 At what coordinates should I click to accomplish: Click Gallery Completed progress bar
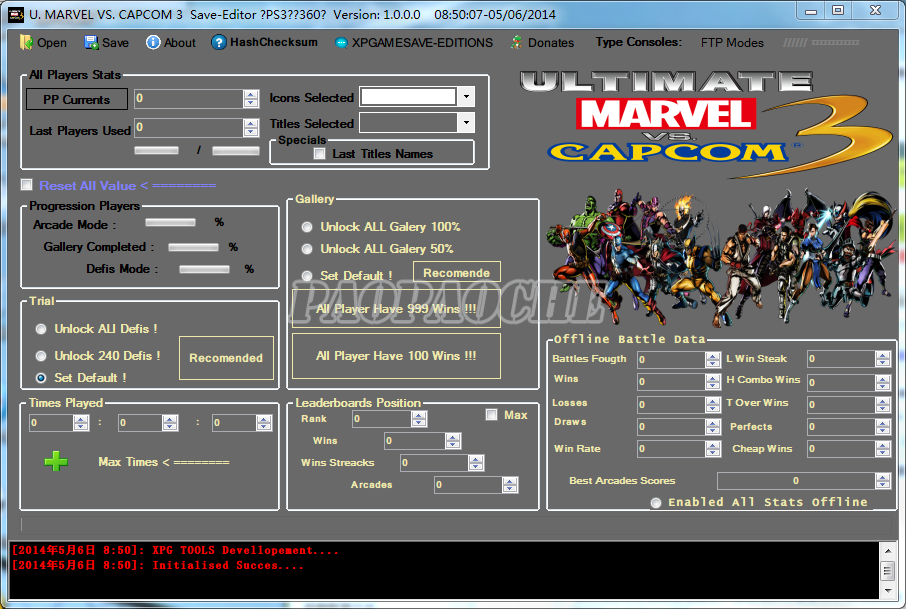pos(194,247)
